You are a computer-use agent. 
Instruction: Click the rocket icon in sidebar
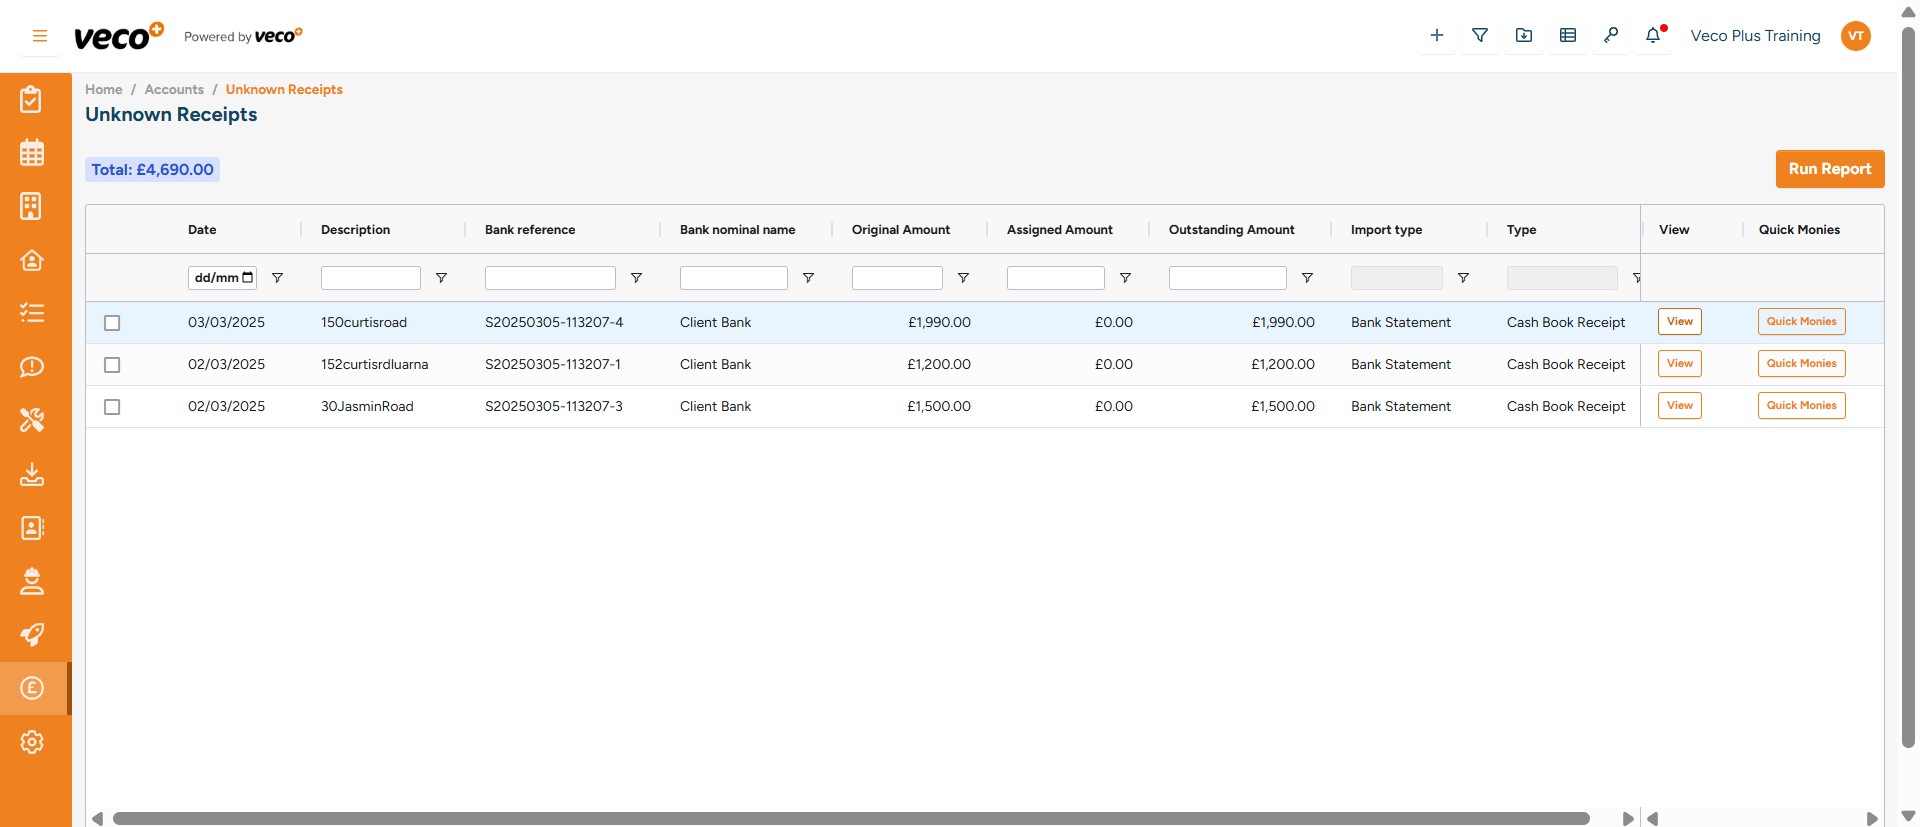coord(32,635)
